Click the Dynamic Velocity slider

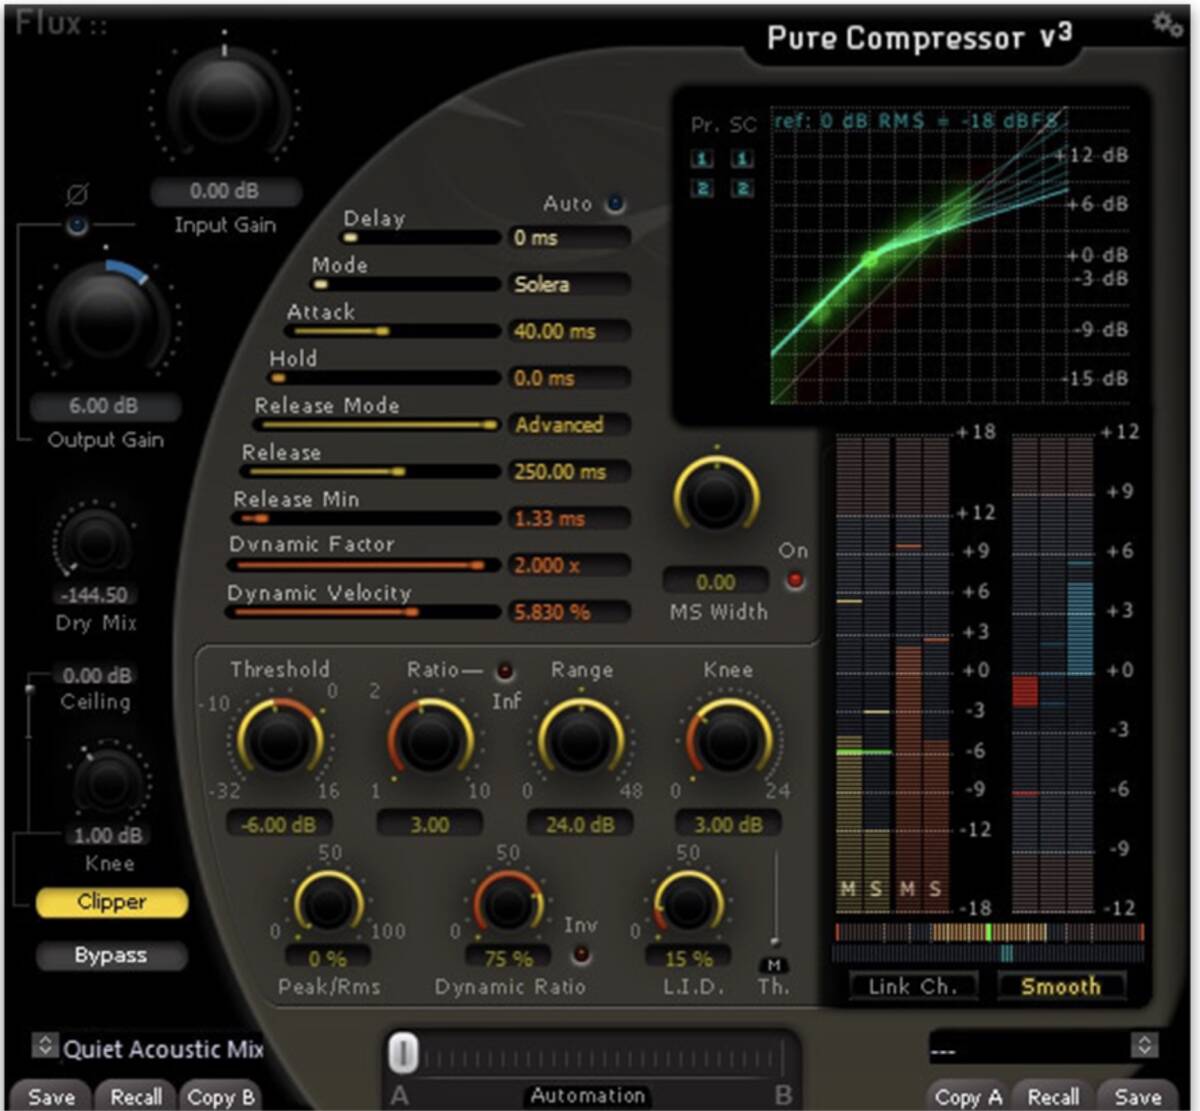click(362, 612)
